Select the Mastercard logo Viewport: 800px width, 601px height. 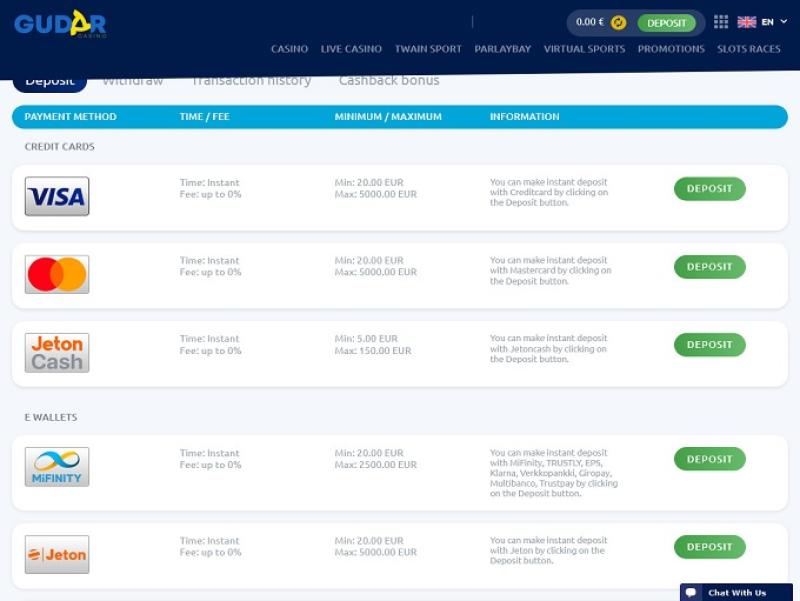[x=57, y=274]
